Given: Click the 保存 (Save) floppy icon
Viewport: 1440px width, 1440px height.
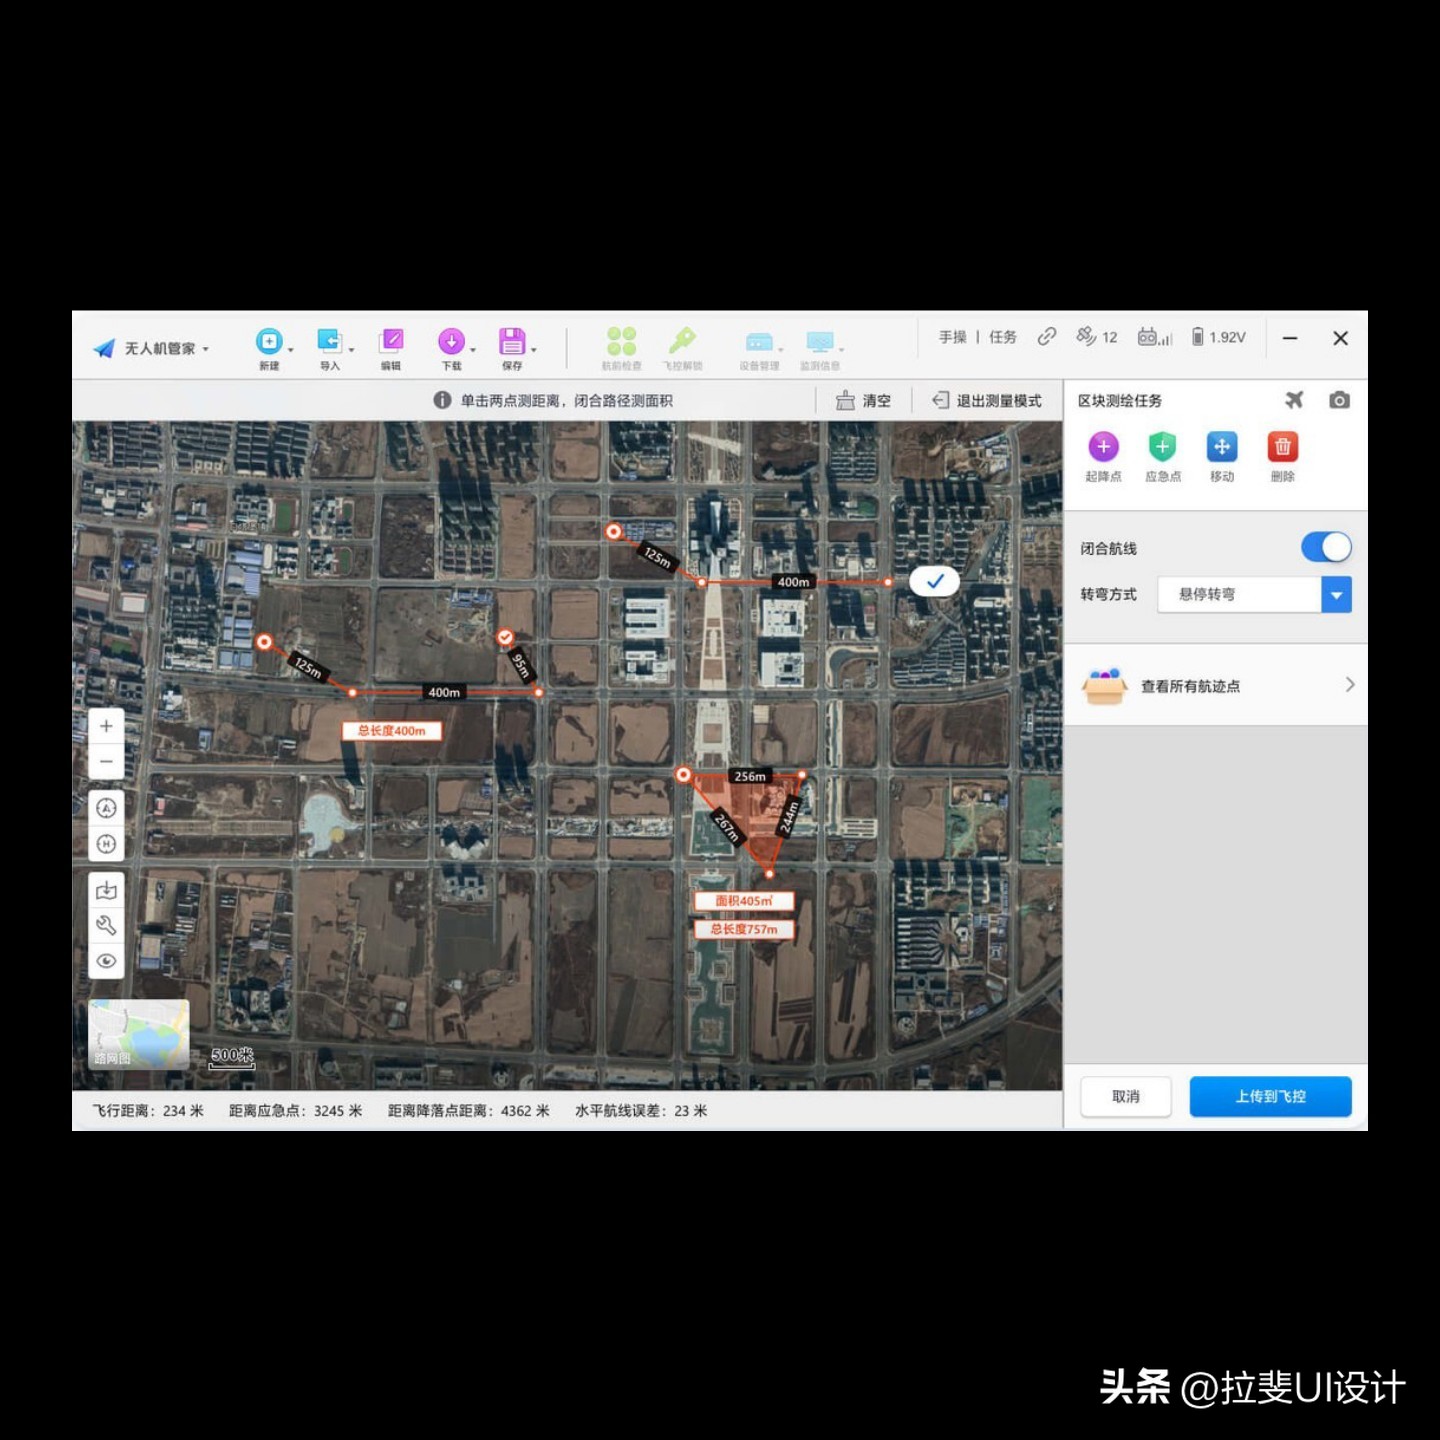Looking at the screenshot, I should pos(512,342).
